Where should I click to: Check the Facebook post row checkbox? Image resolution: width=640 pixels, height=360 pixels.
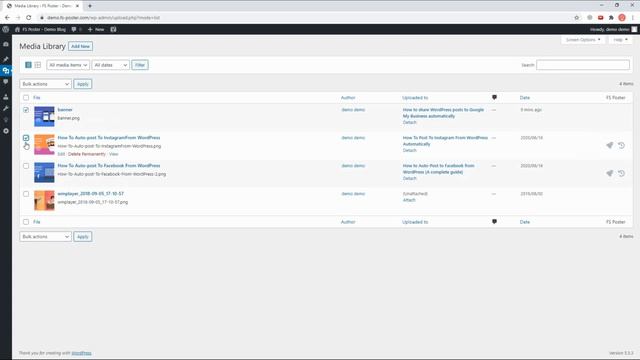click(26, 166)
